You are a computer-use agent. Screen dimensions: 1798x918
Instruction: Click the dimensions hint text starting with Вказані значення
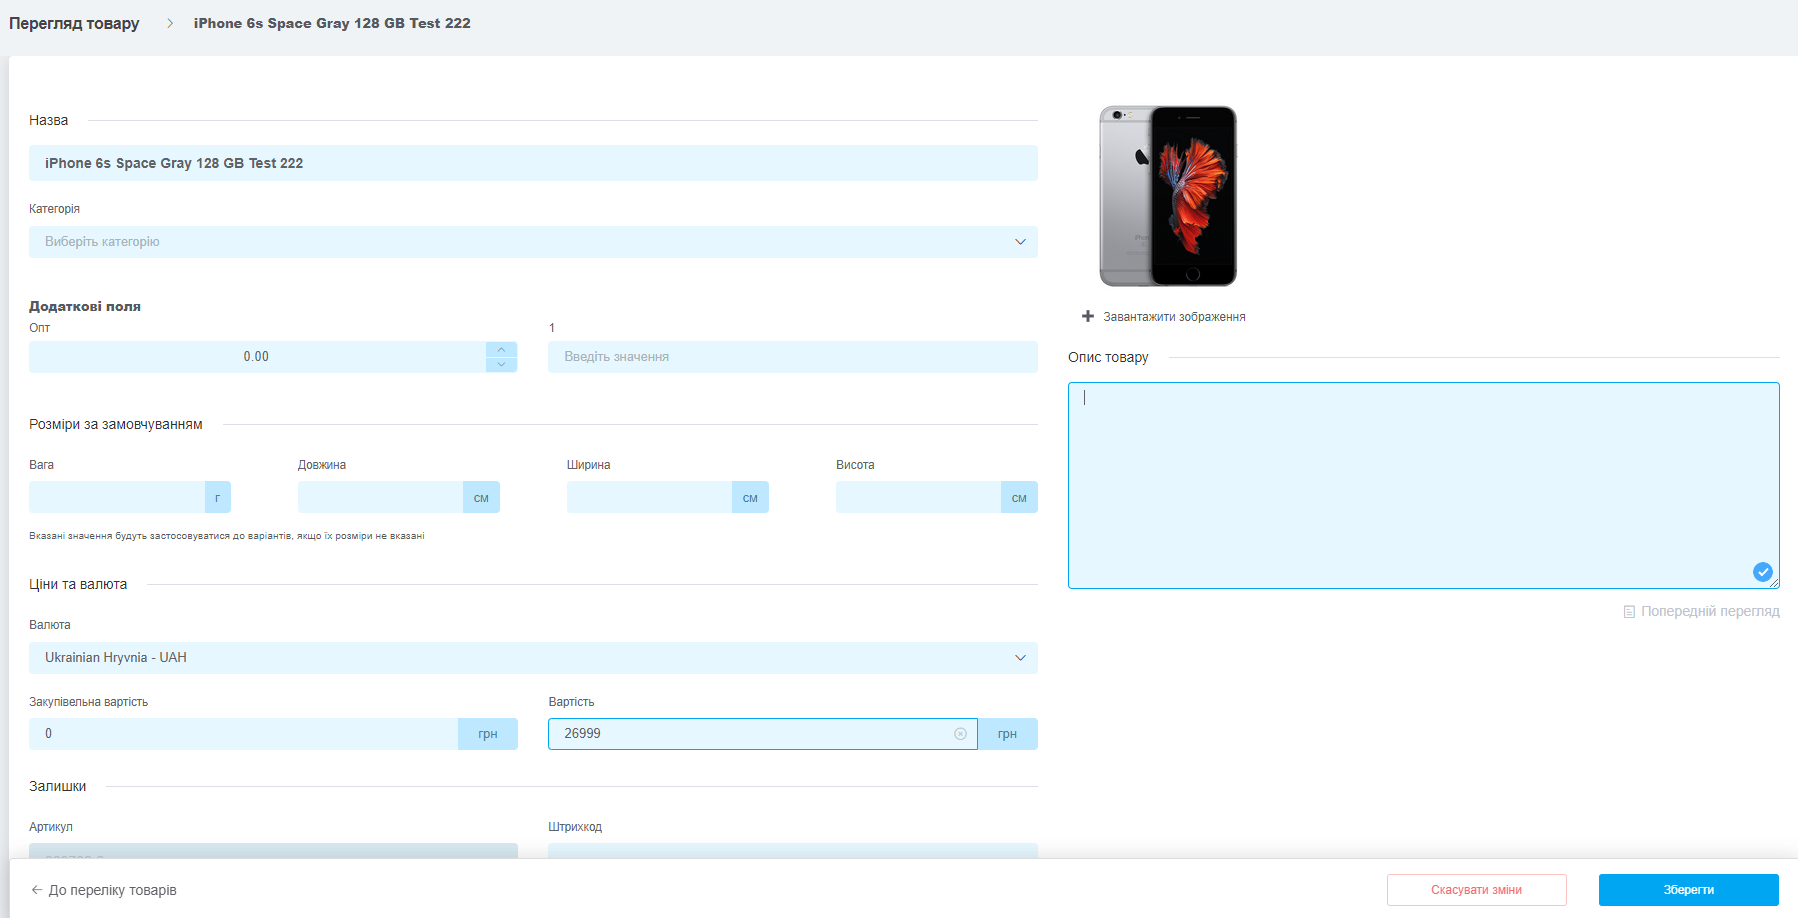(x=227, y=536)
